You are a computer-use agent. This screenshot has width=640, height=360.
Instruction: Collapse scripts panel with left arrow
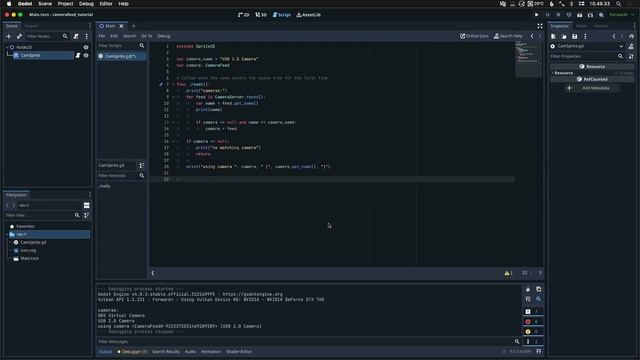tap(153, 273)
